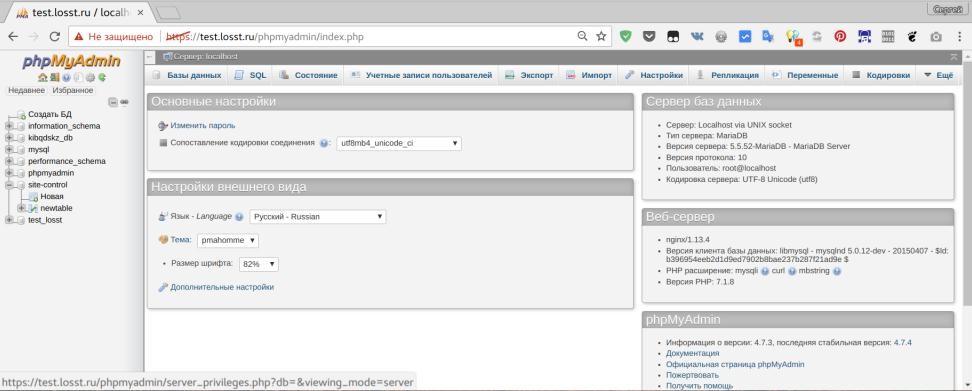Click help icon next to connection collation
The width and height of the screenshot is (972, 391).
(324, 143)
